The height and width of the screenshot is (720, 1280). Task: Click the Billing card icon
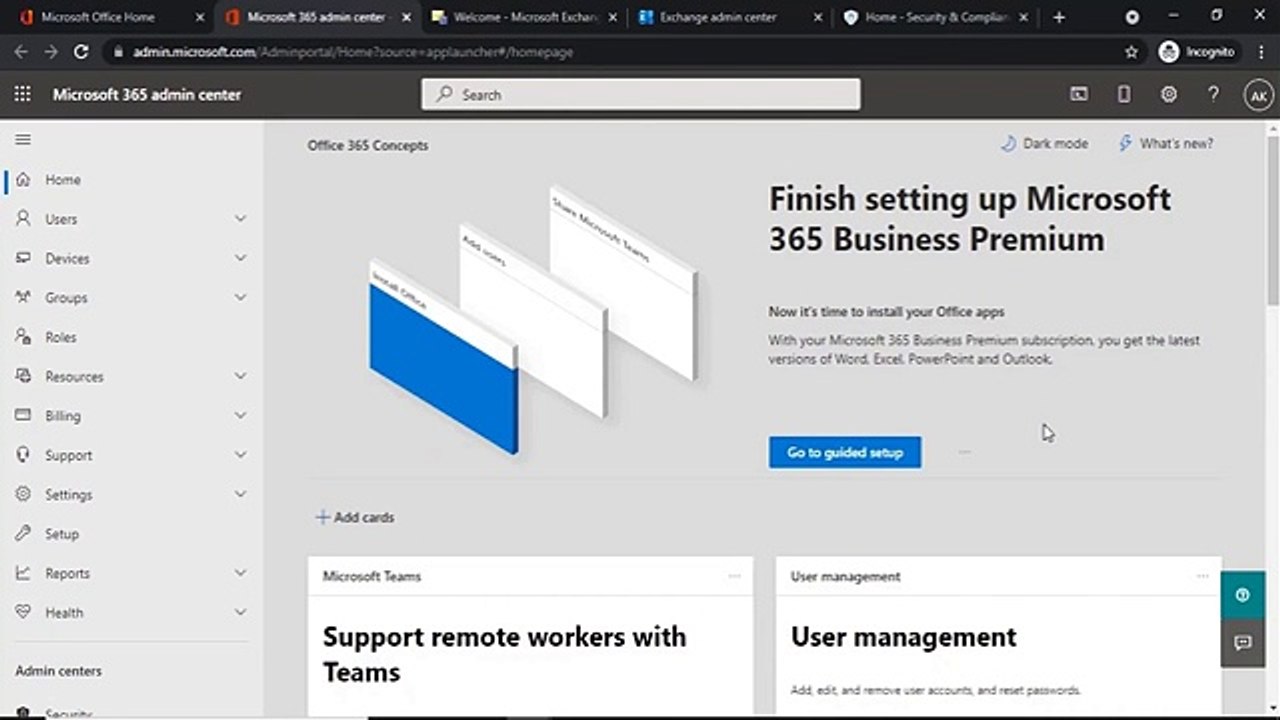tap(23, 415)
